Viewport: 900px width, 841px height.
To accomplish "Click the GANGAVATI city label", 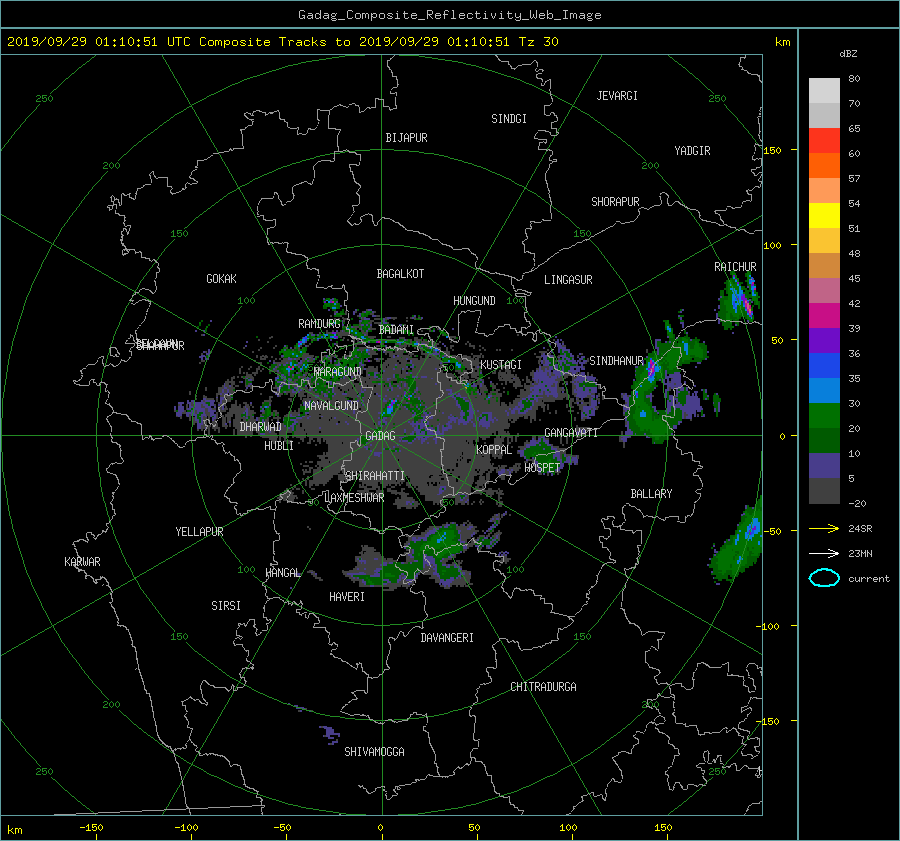I will tap(571, 433).
